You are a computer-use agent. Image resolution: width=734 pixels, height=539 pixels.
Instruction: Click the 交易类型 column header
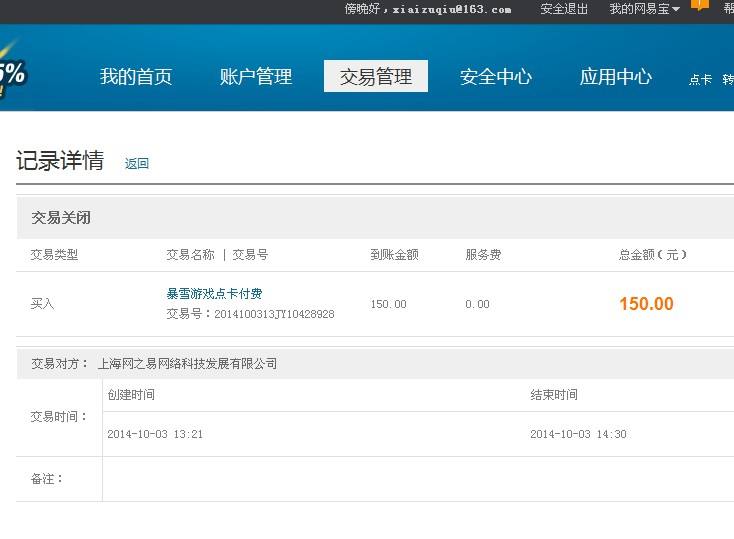[x=54, y=255]
